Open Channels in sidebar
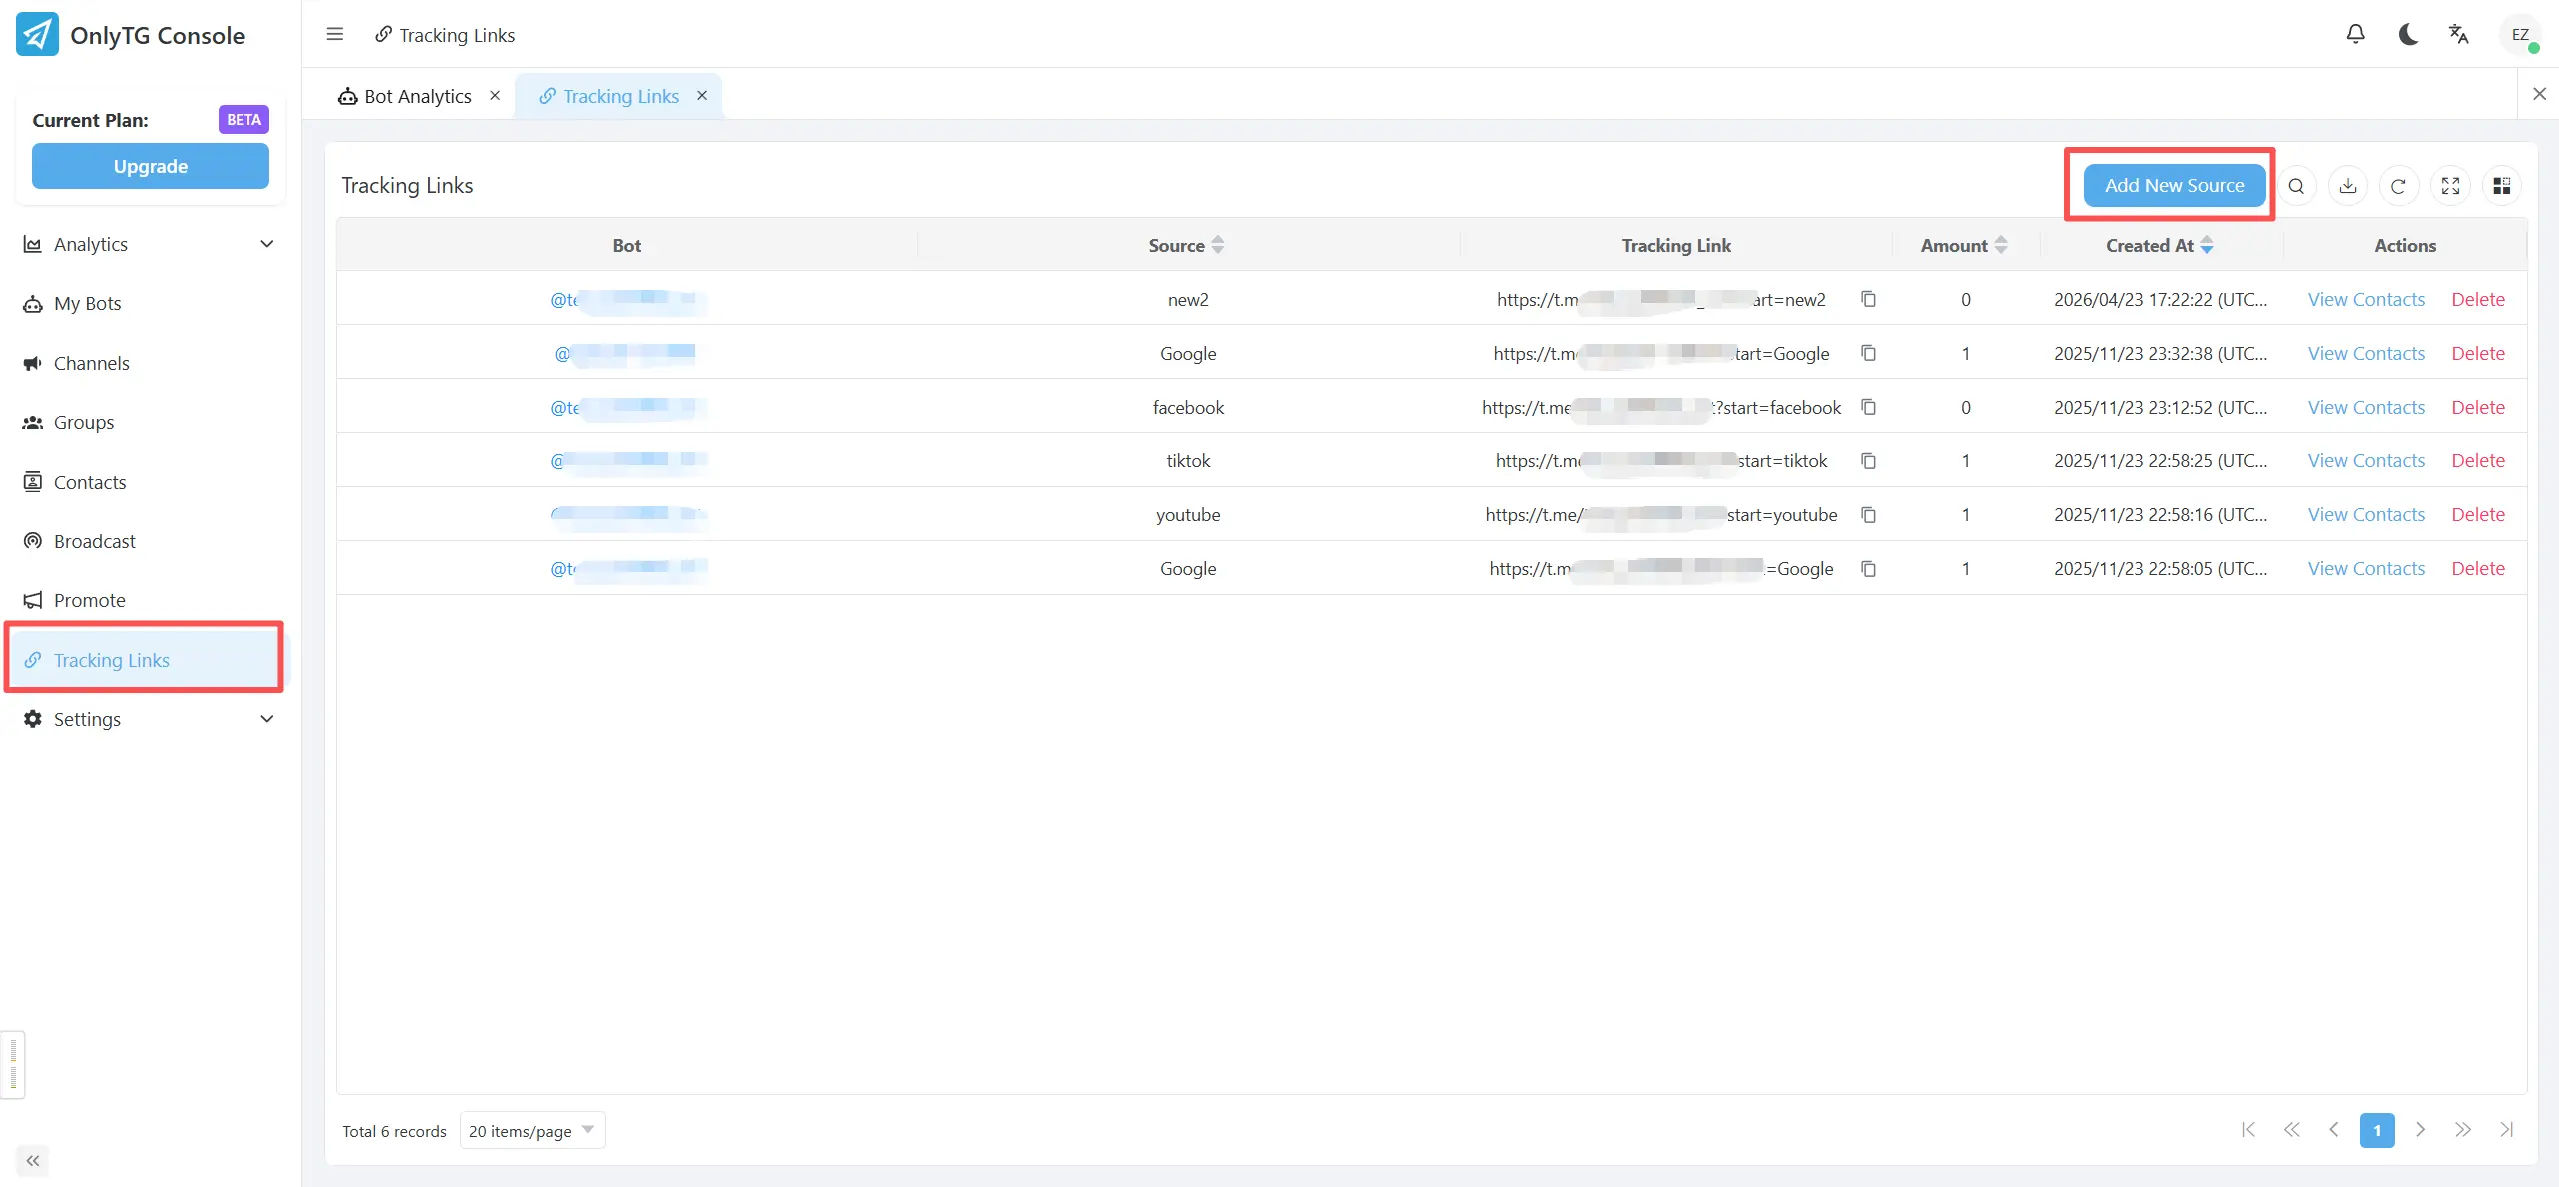The width and height of the screenshot is (2559, 1187). coord(150,364)
